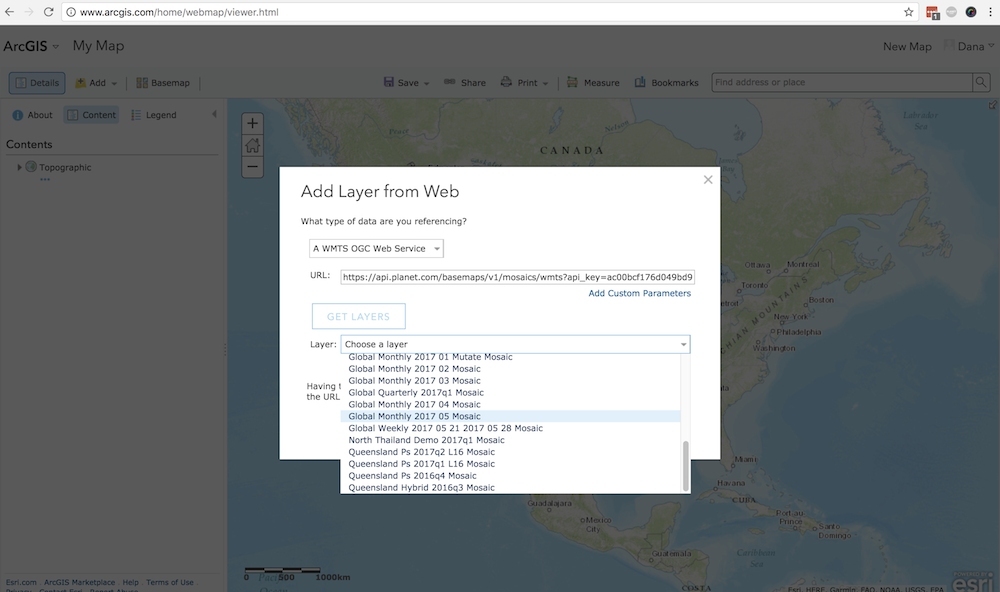This screenshot has width=1000, height=592.
Task: Open the Print dropdown
Action: click(524, 82)
